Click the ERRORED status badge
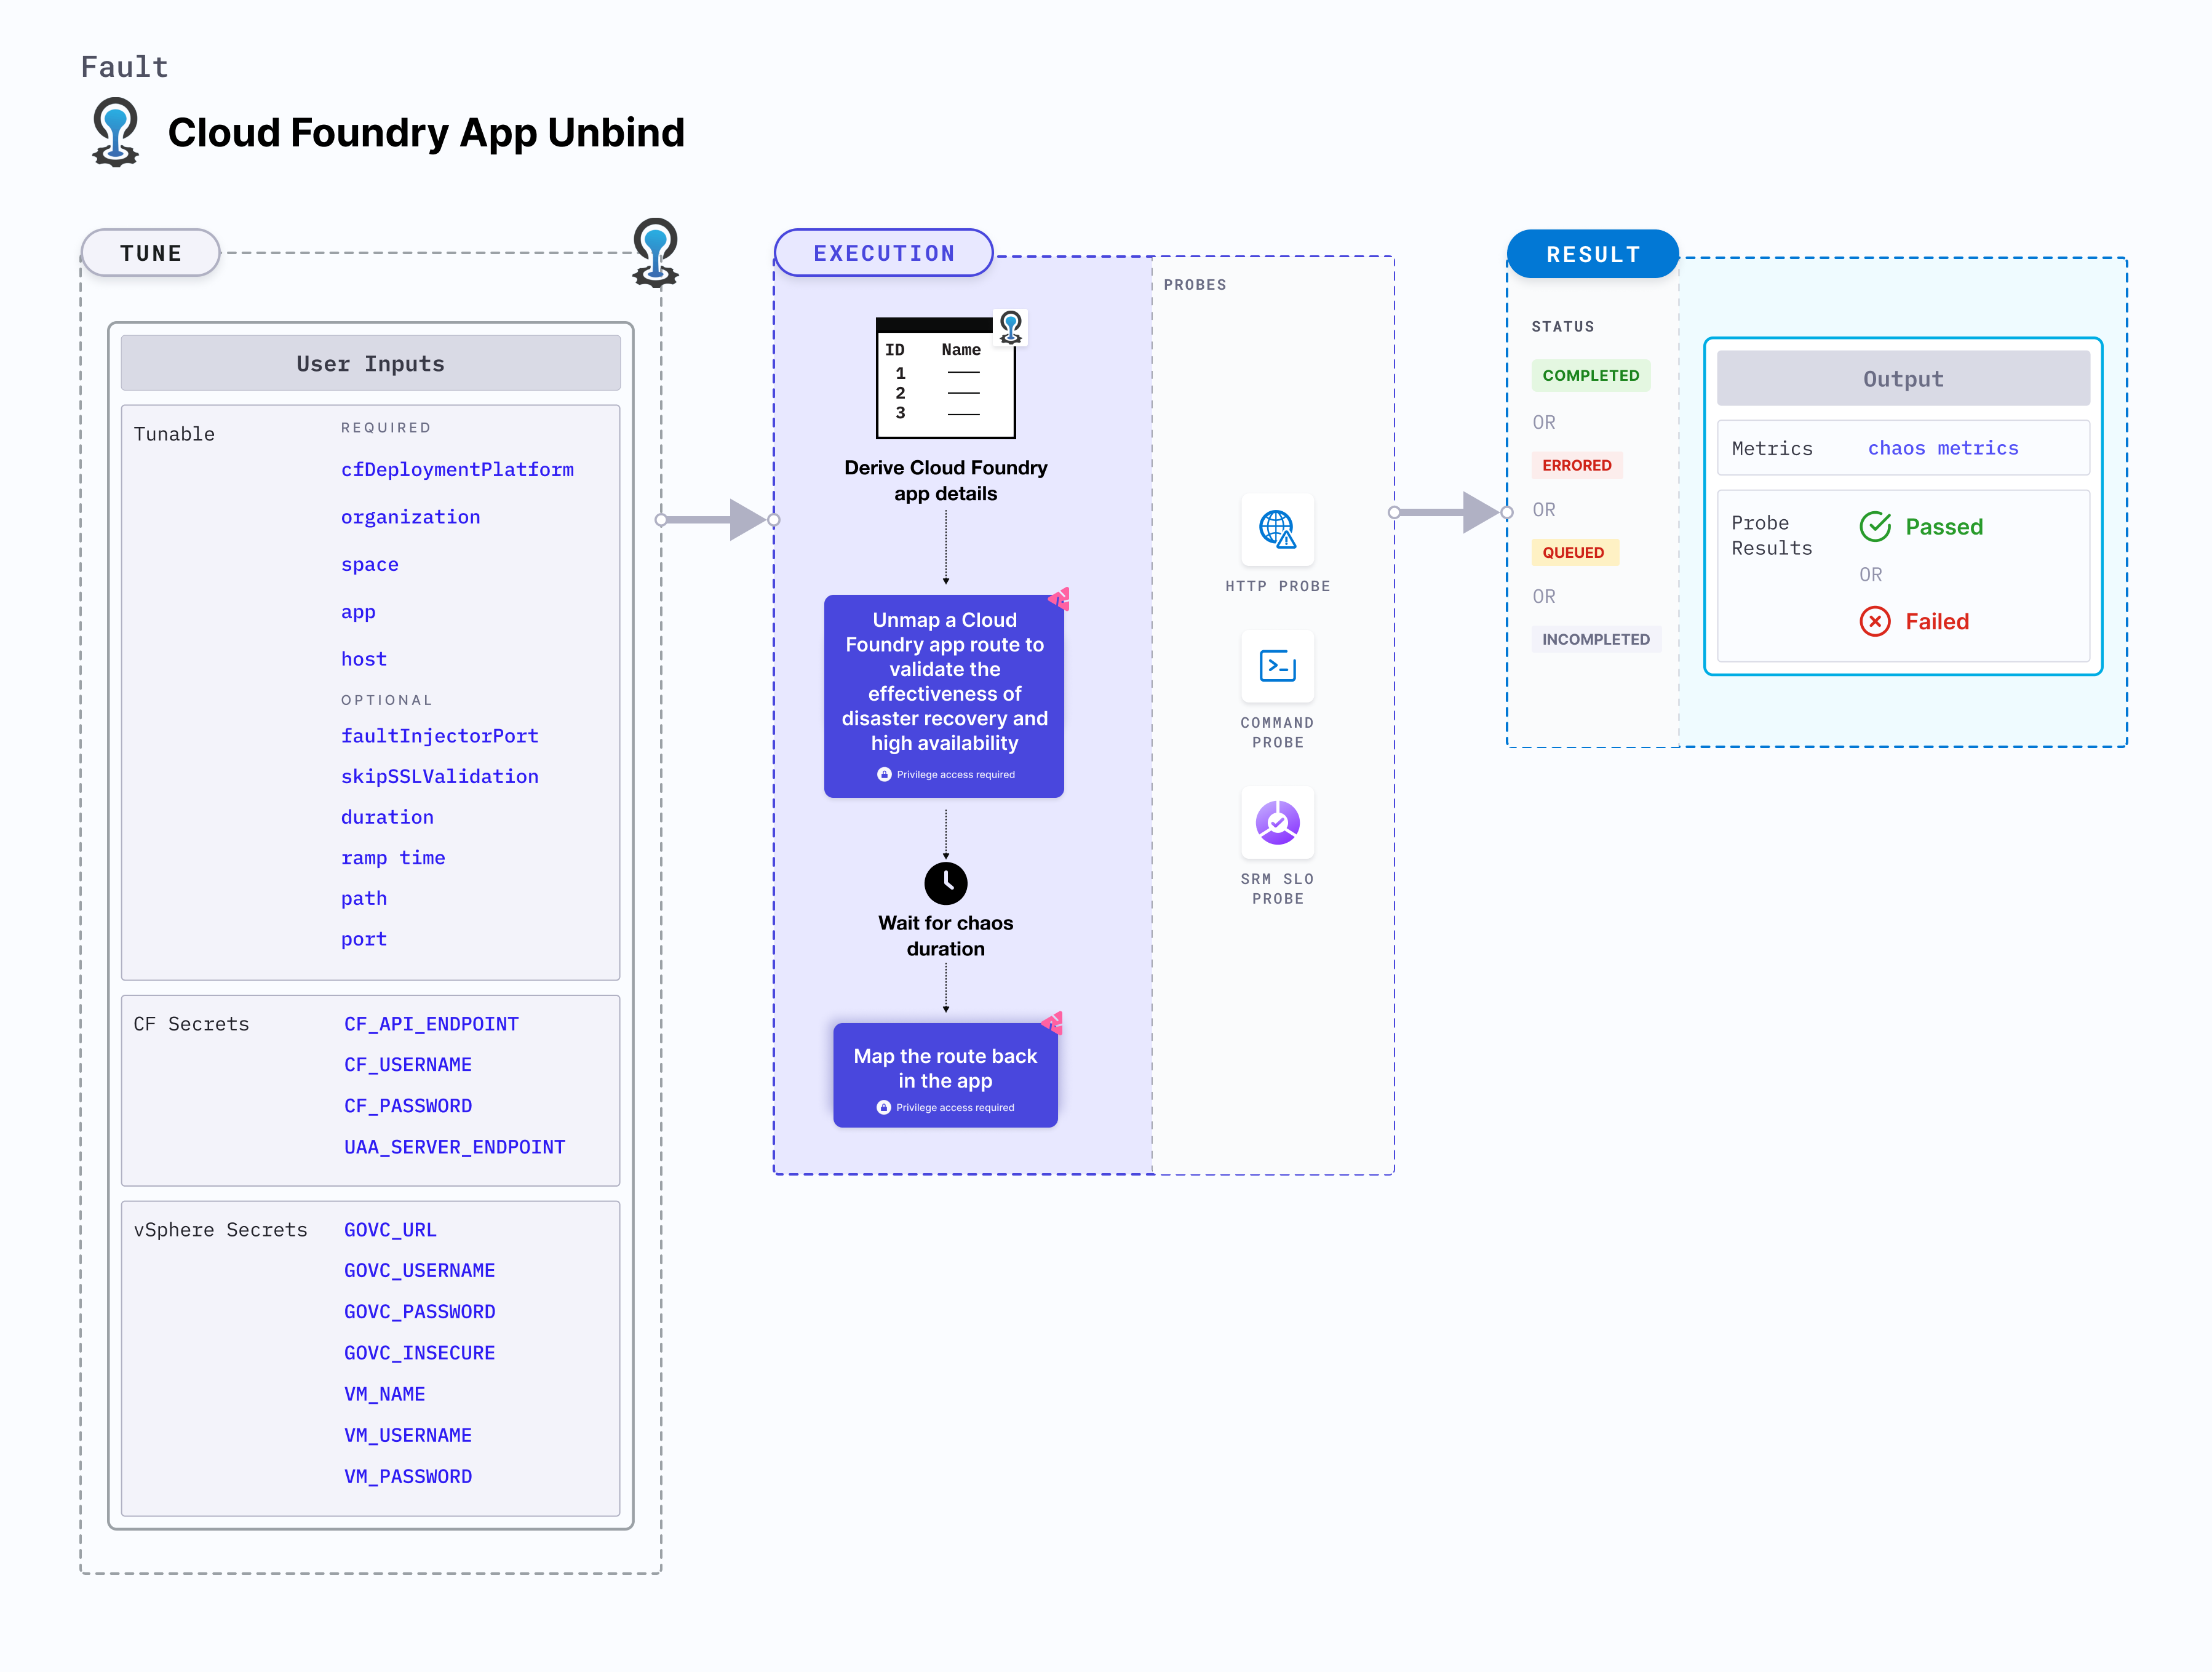The image size is (2212, 1672). pyautogui.click(x=1576, y=465)
